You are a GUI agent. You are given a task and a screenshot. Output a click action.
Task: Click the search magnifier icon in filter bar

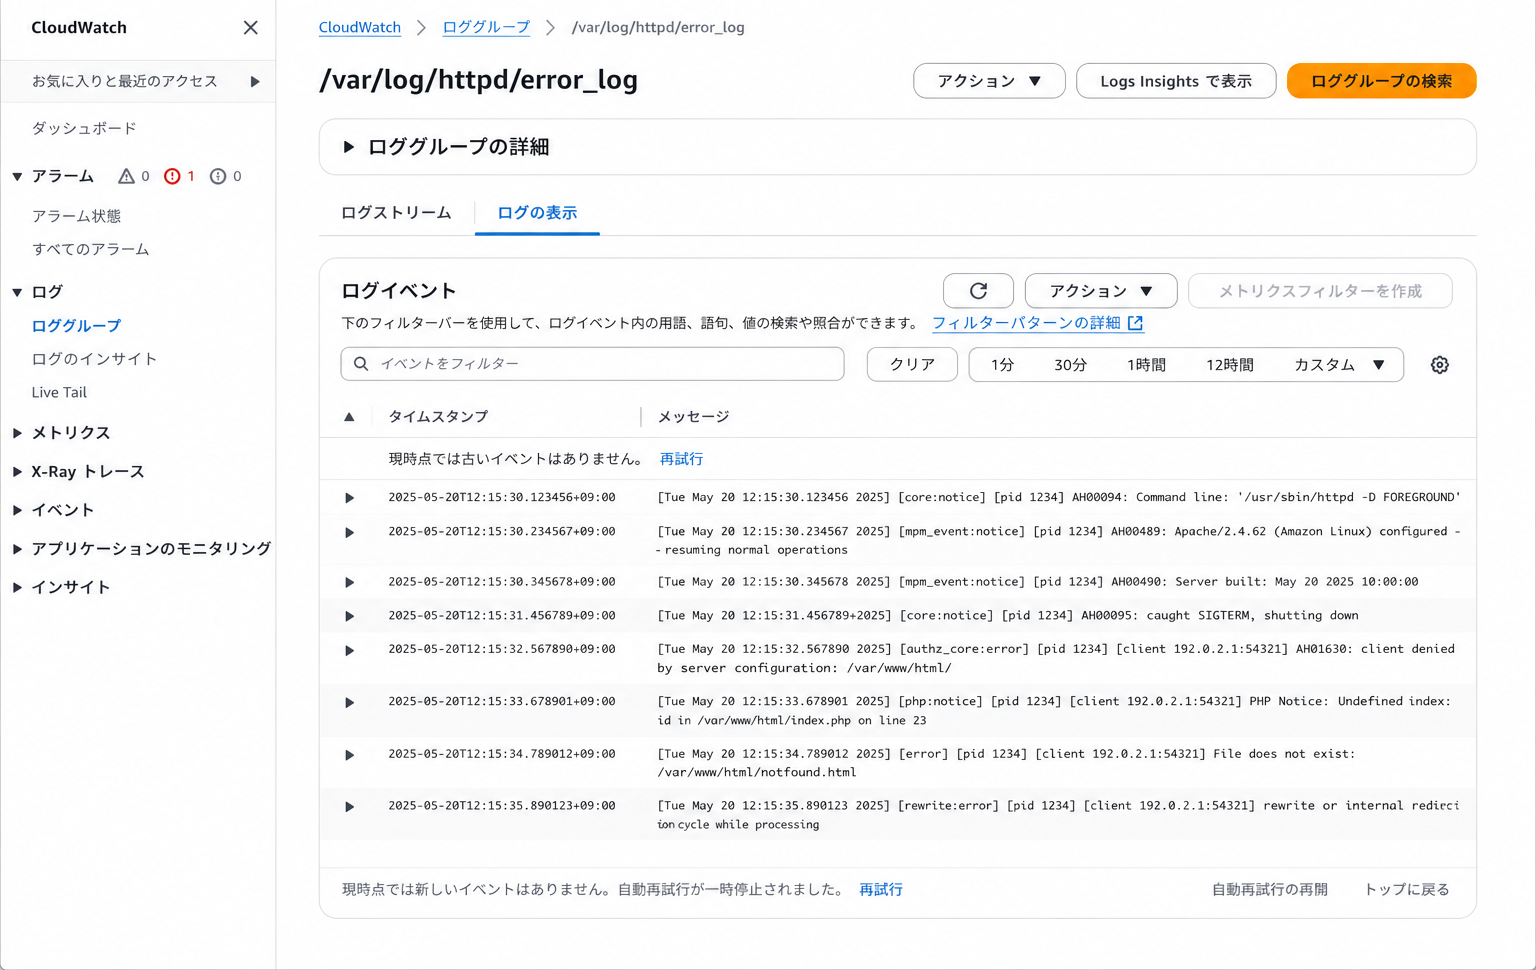(361, 364)
